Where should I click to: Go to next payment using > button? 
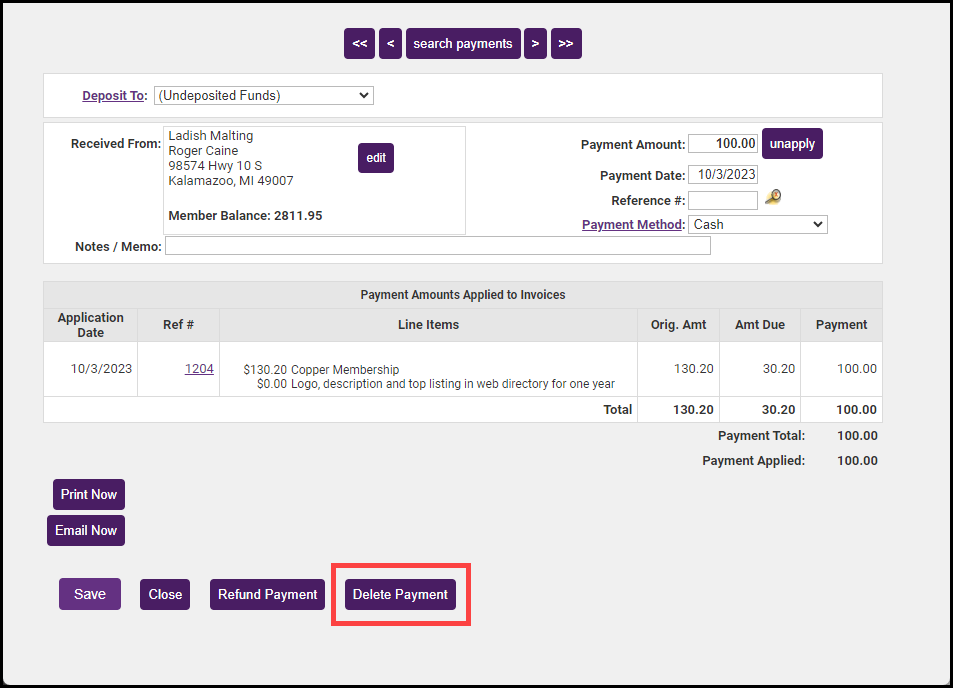tap(535, 44)
